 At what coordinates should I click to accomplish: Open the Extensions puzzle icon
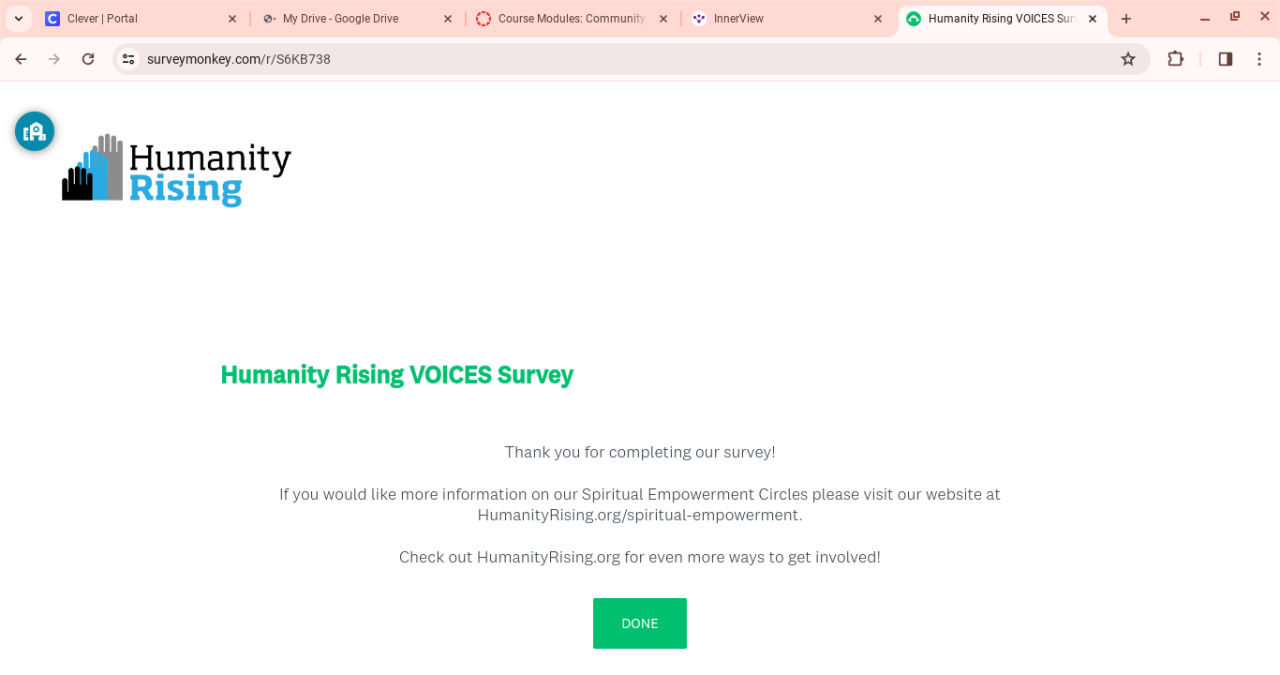(x=1176, y=59)
